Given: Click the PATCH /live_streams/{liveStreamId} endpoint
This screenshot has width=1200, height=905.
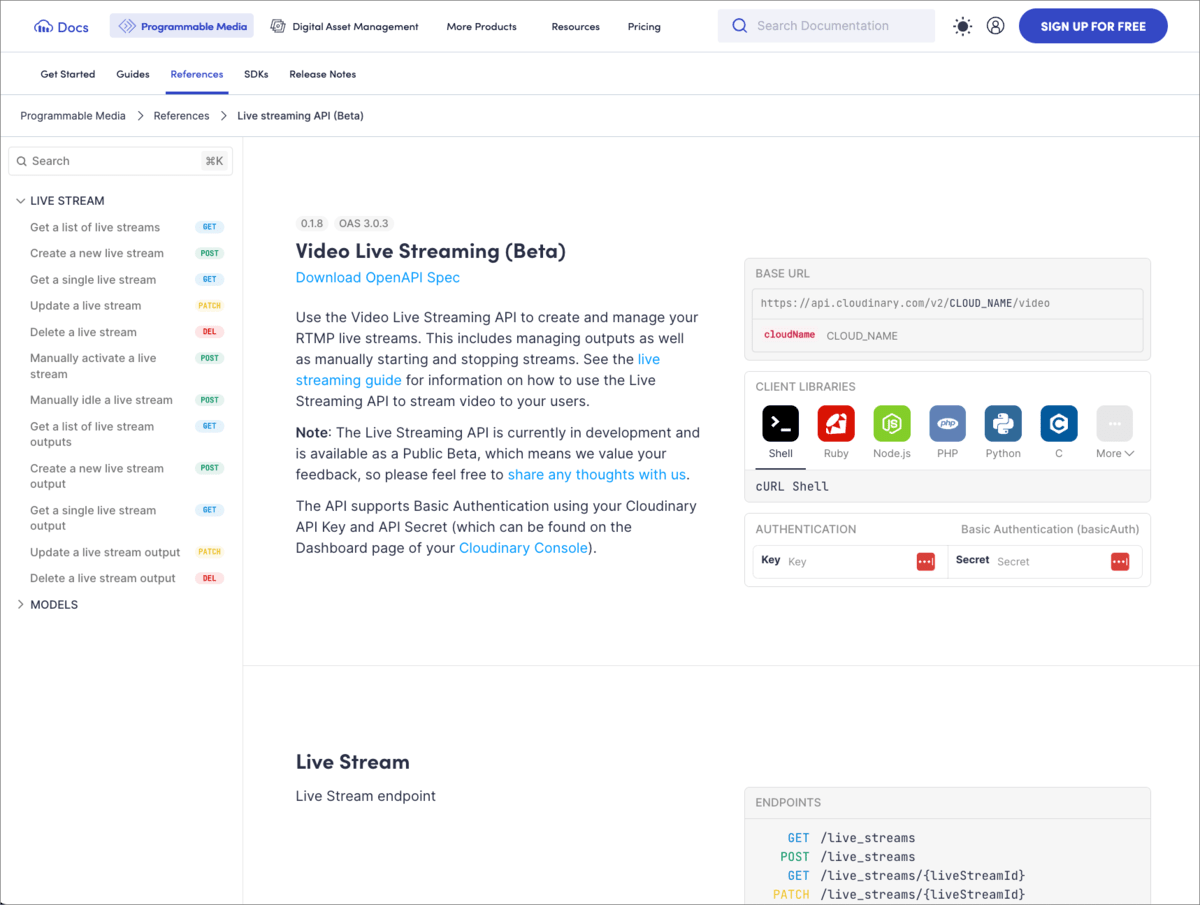Looking at the screenshot, I should 899,895.
